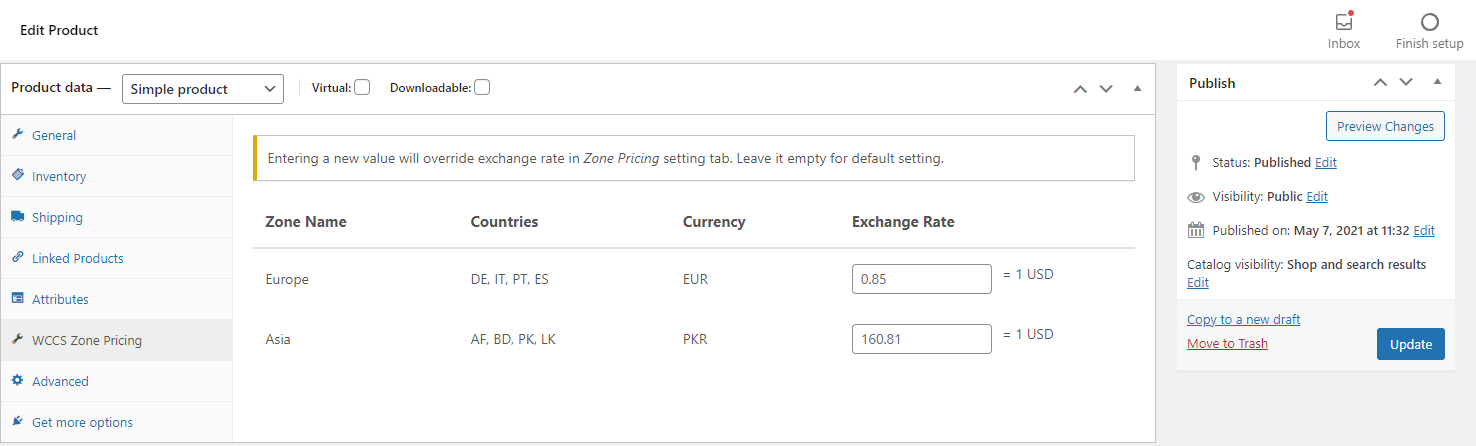Image resolution: width=1476 pixels, height=446 pixels.
Task: Open the Inbox icon
Action: click(1343, 22)
